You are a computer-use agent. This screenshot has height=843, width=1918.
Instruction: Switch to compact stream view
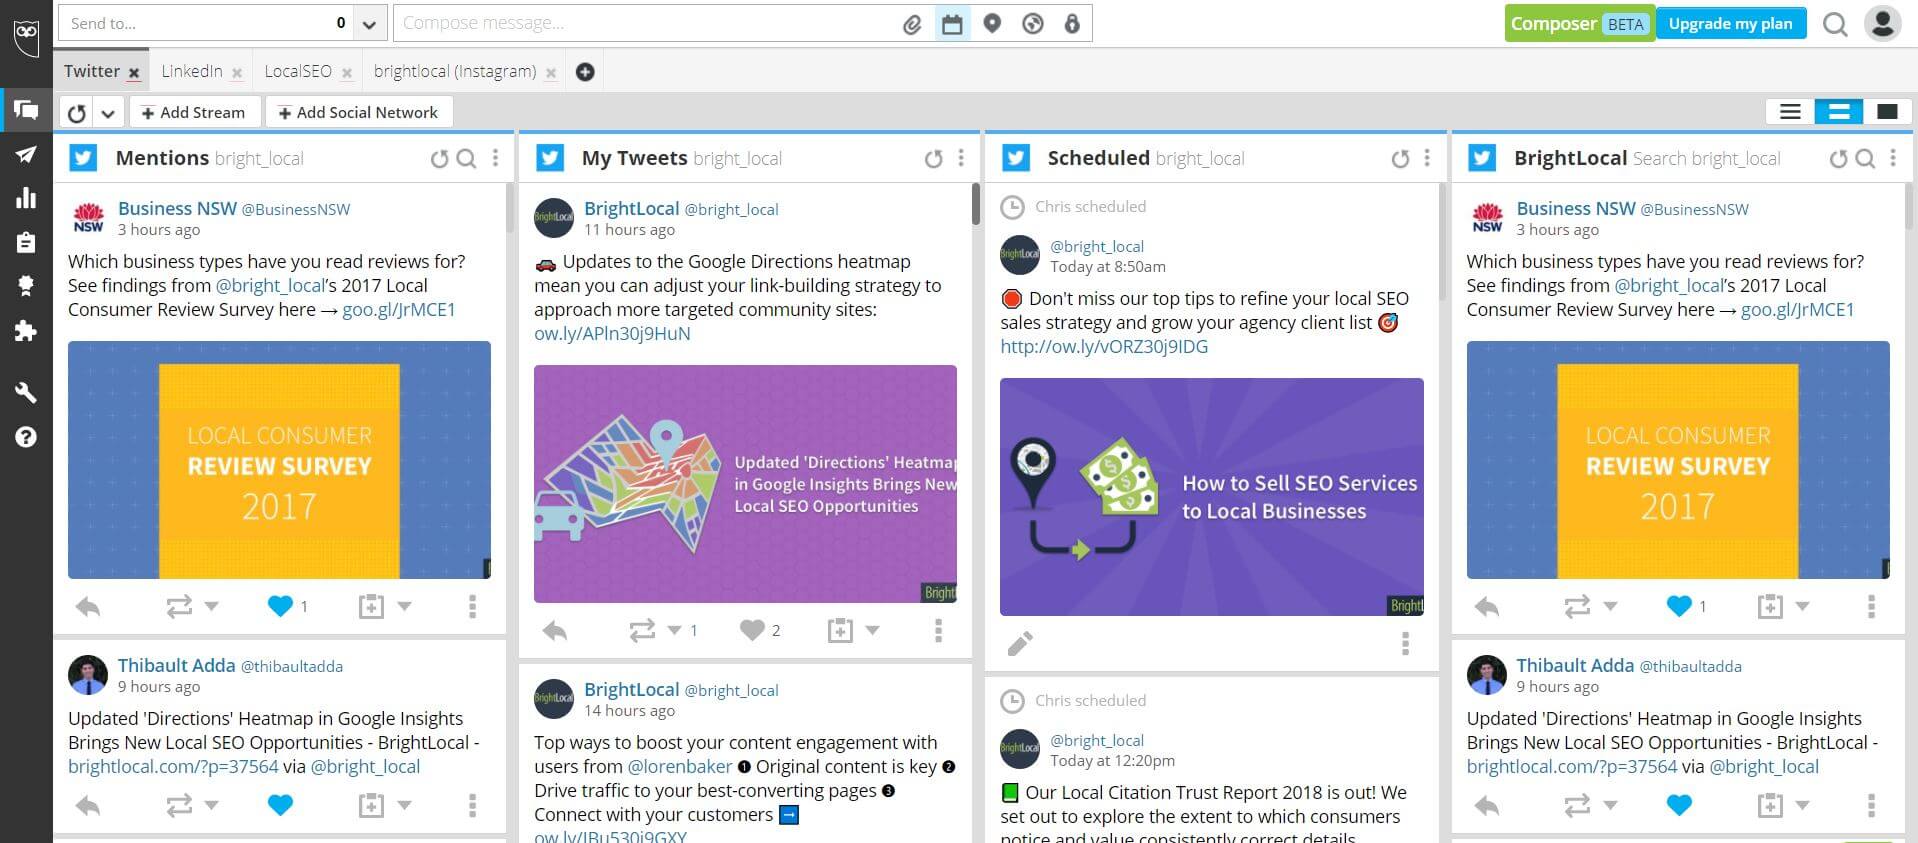pyautogui.click(x=1790, y=112)
